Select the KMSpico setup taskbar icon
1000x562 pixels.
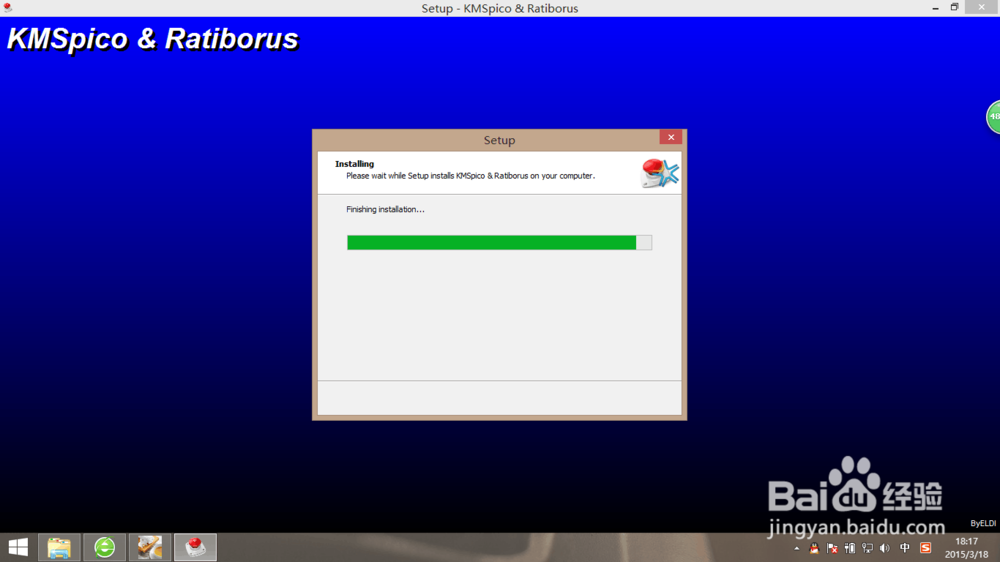point(195,547)
